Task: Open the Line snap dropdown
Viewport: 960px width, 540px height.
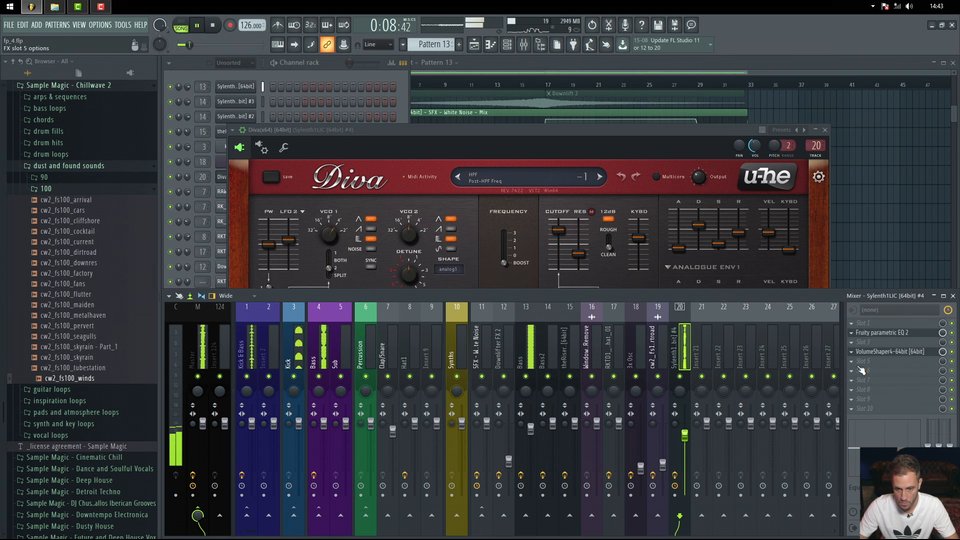Action: point(378,44)
